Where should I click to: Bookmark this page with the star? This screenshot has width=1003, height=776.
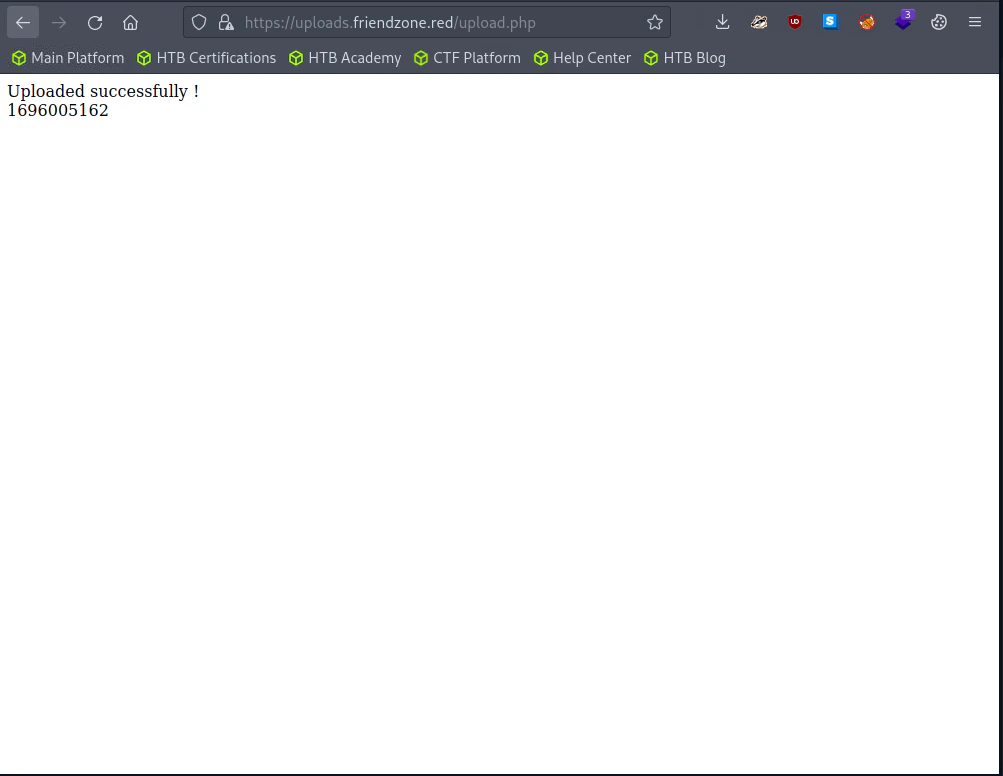pos(654,23)
